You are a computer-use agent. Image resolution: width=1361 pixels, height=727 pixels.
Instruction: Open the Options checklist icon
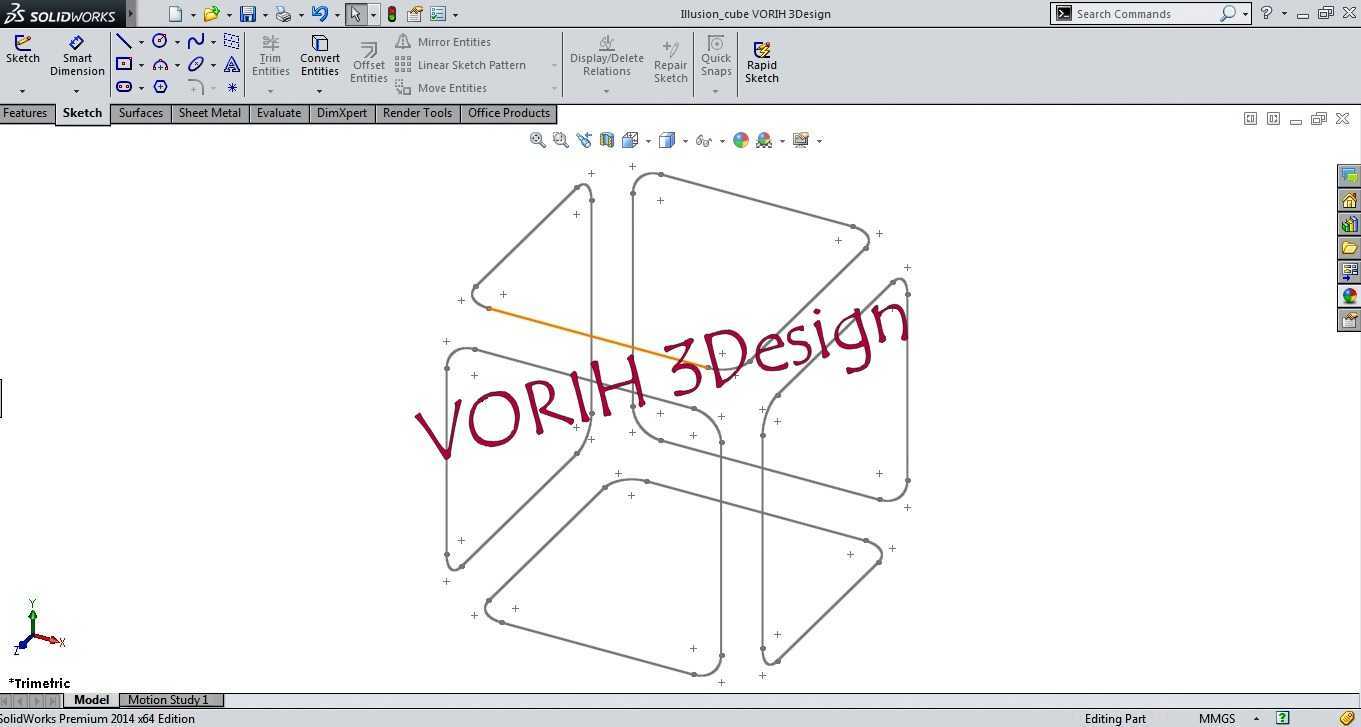click(x=437, y=14)
